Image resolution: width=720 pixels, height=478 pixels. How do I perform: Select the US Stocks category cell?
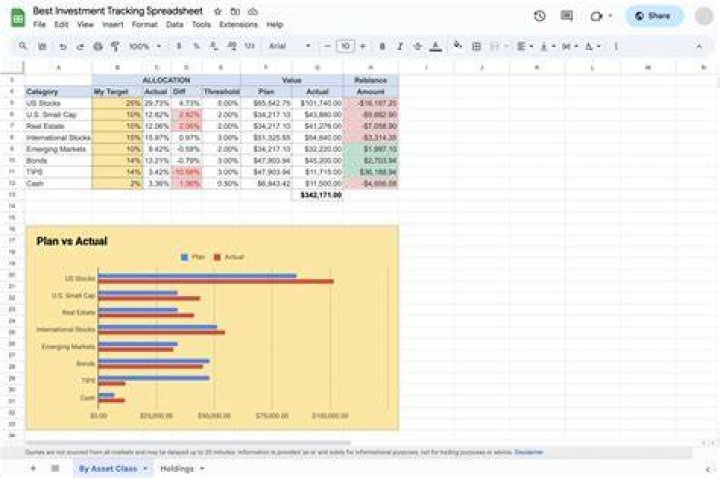point(58,103)
